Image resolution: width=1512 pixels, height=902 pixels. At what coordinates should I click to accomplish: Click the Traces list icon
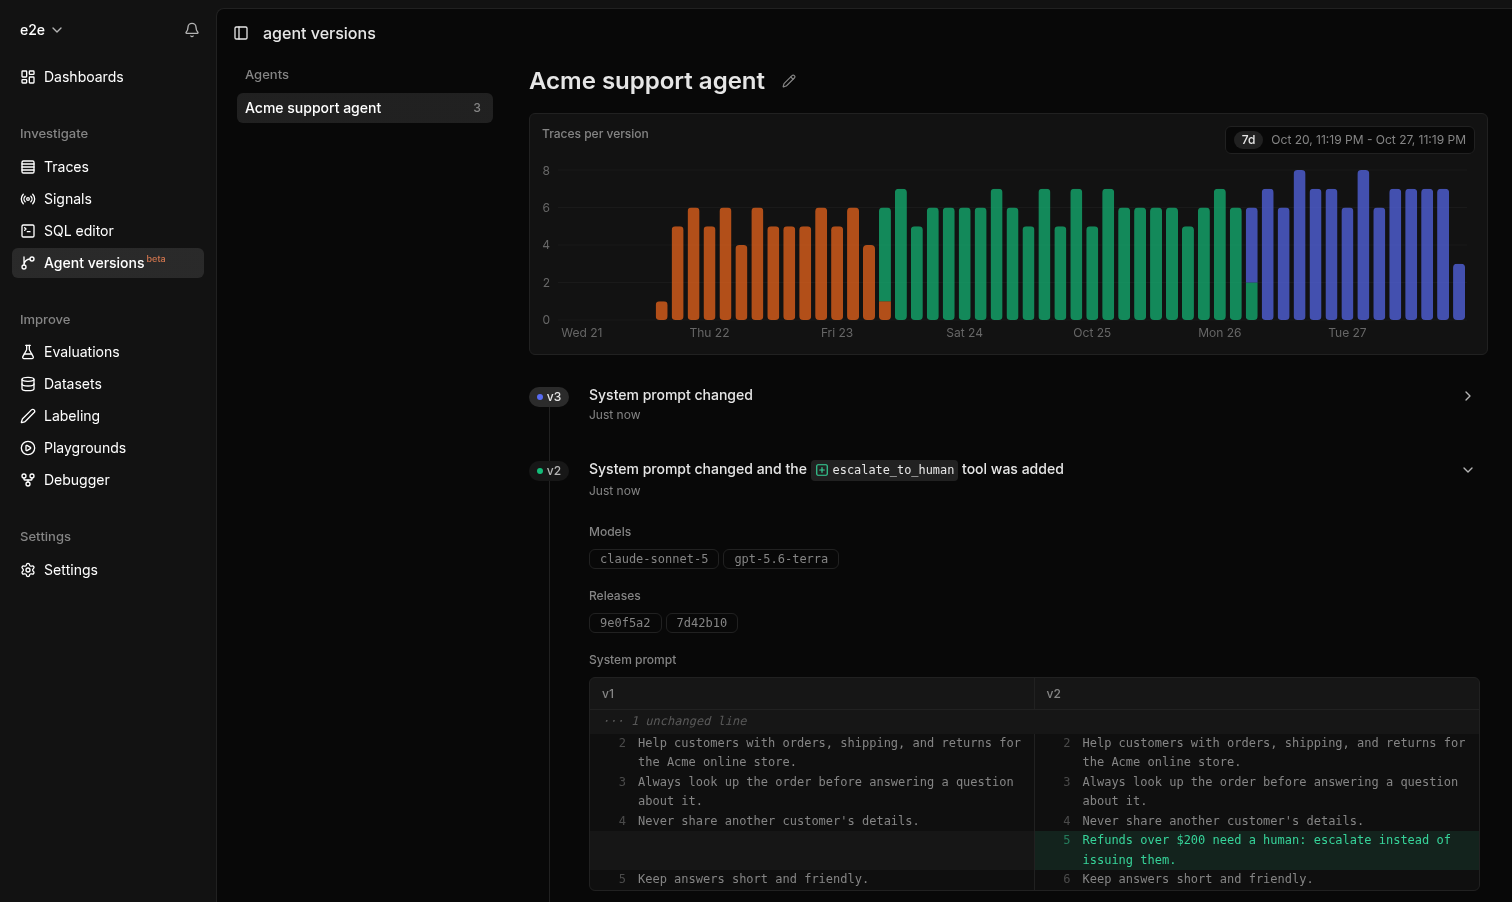coord(28,167)
